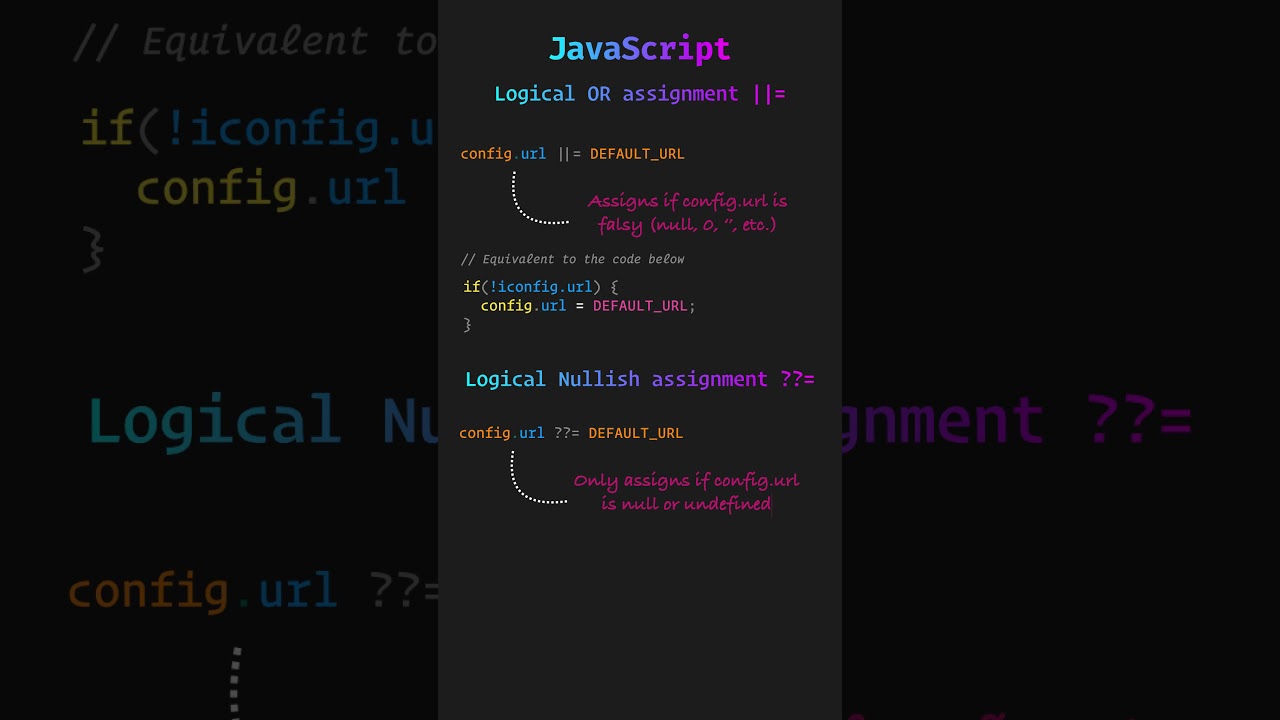This screenshot has height=720, width=1280.
Task: Click the statement "config.url = DEFAULT_URL;"
Action: 588,306
